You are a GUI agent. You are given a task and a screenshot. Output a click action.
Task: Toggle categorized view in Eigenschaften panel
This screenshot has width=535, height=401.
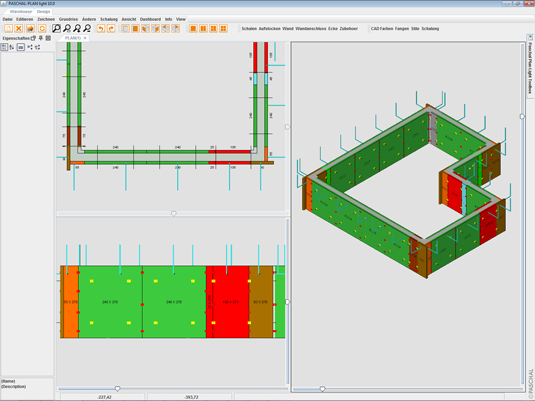[4, 47]
